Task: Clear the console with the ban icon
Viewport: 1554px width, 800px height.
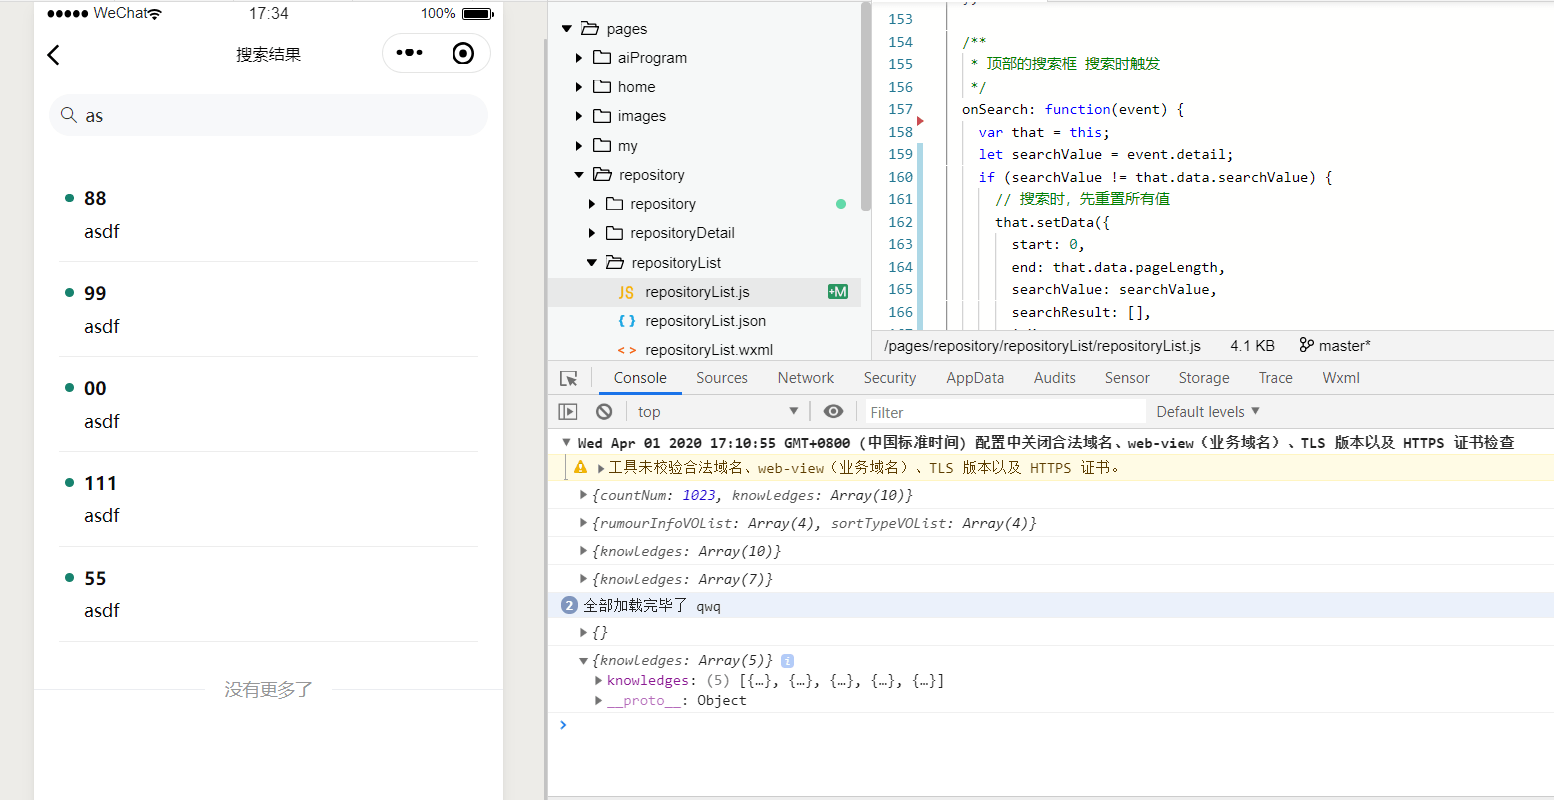Action: [604, 412]
